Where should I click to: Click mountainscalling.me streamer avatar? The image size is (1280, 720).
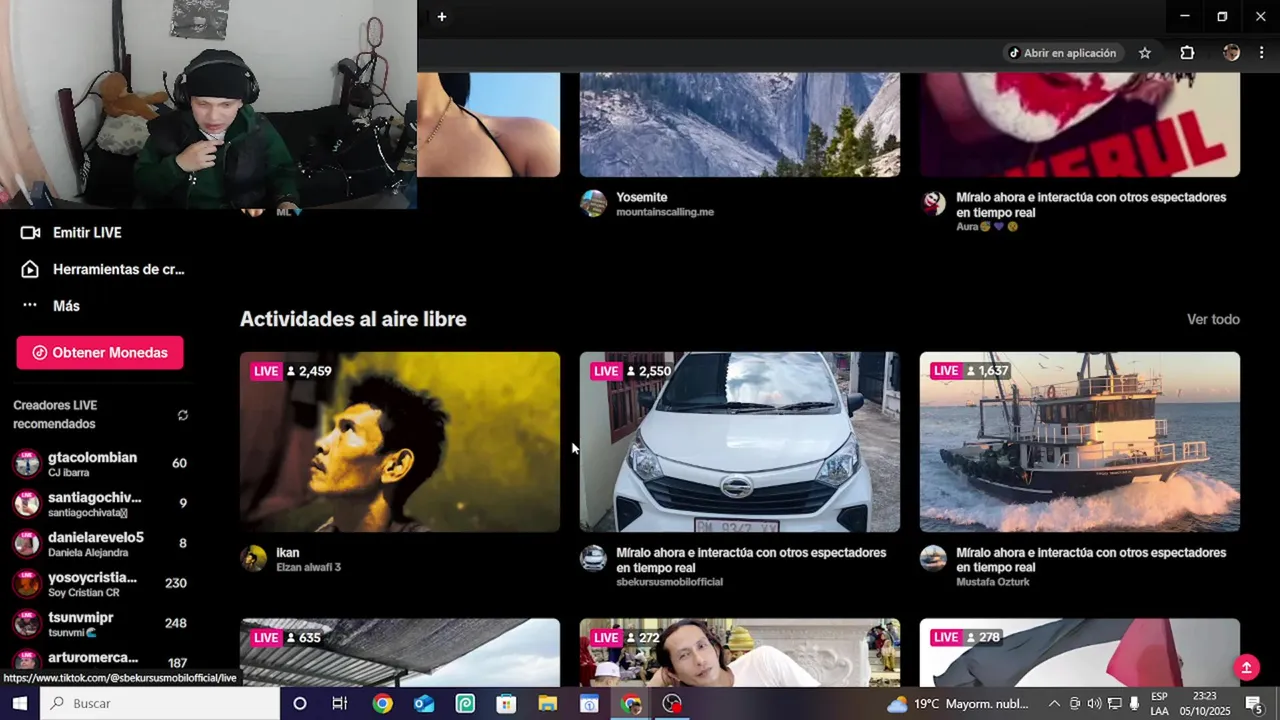coord(594,203)
